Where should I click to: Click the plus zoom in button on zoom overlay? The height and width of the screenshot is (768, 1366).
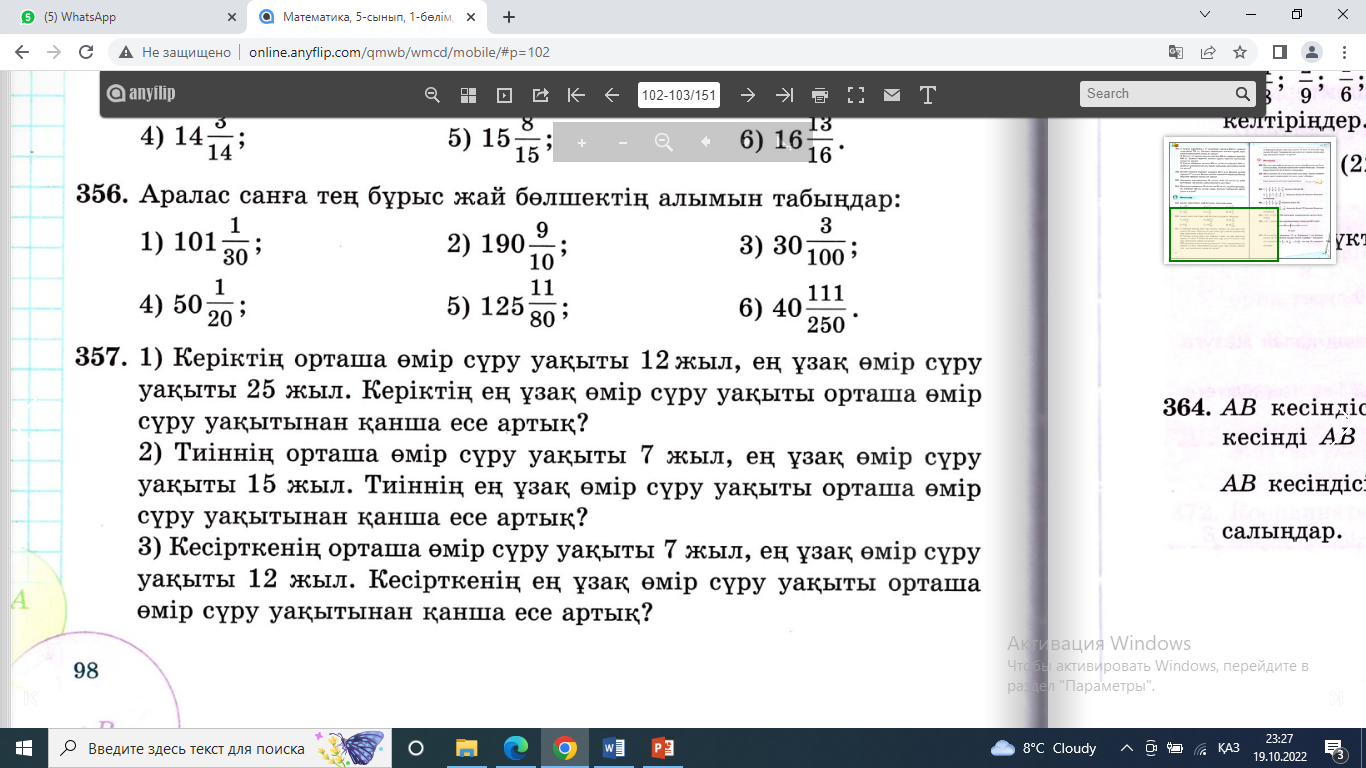coord(582,143)
